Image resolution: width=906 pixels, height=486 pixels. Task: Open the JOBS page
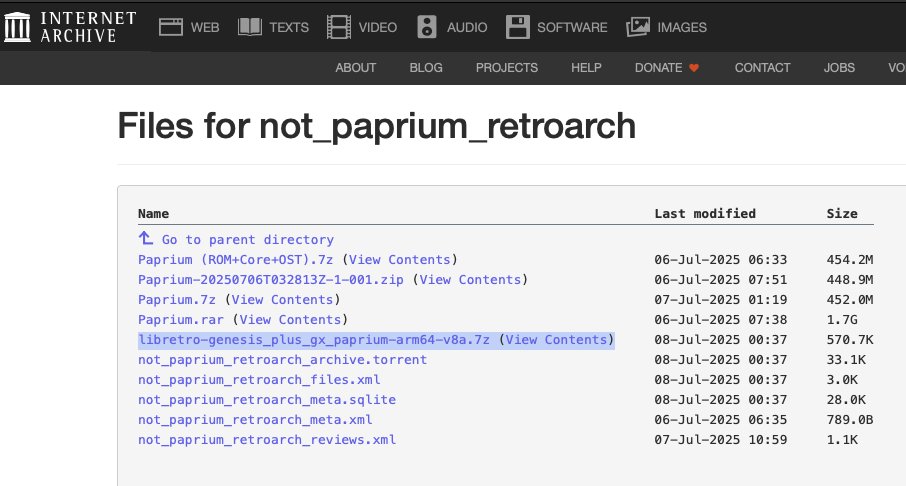pyautogui.click(x=839, y=68)
